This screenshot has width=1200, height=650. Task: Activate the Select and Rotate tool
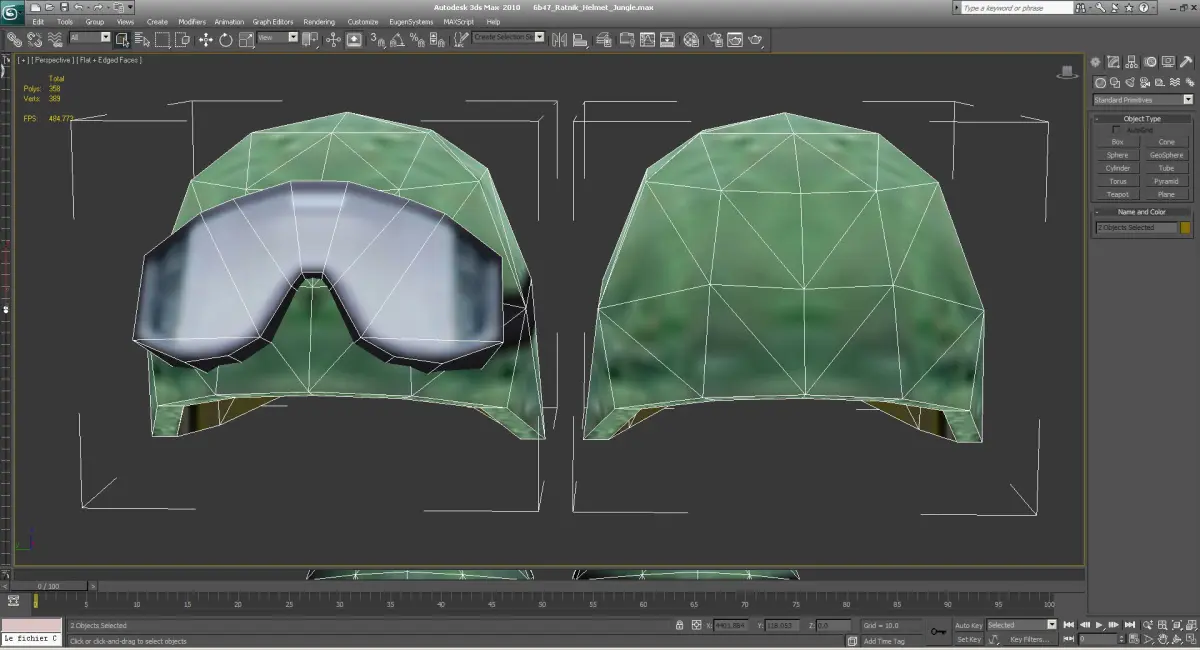click(x=226, y=39)
